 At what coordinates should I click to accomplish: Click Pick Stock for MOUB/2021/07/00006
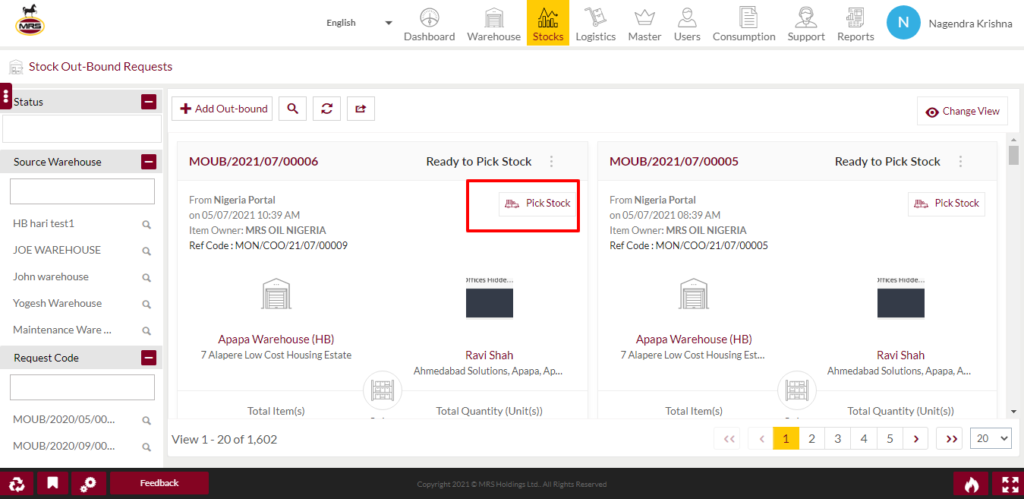pyautogui.click(x=537, y=204)
